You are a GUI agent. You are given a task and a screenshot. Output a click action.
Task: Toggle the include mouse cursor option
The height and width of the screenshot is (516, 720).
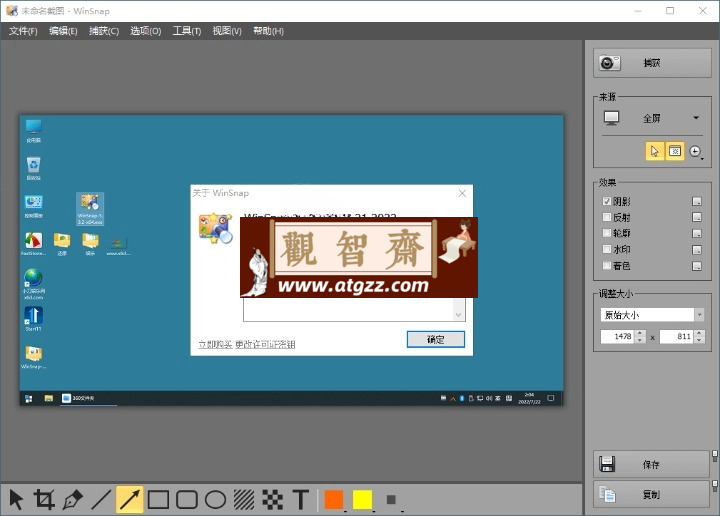(654, 151)
